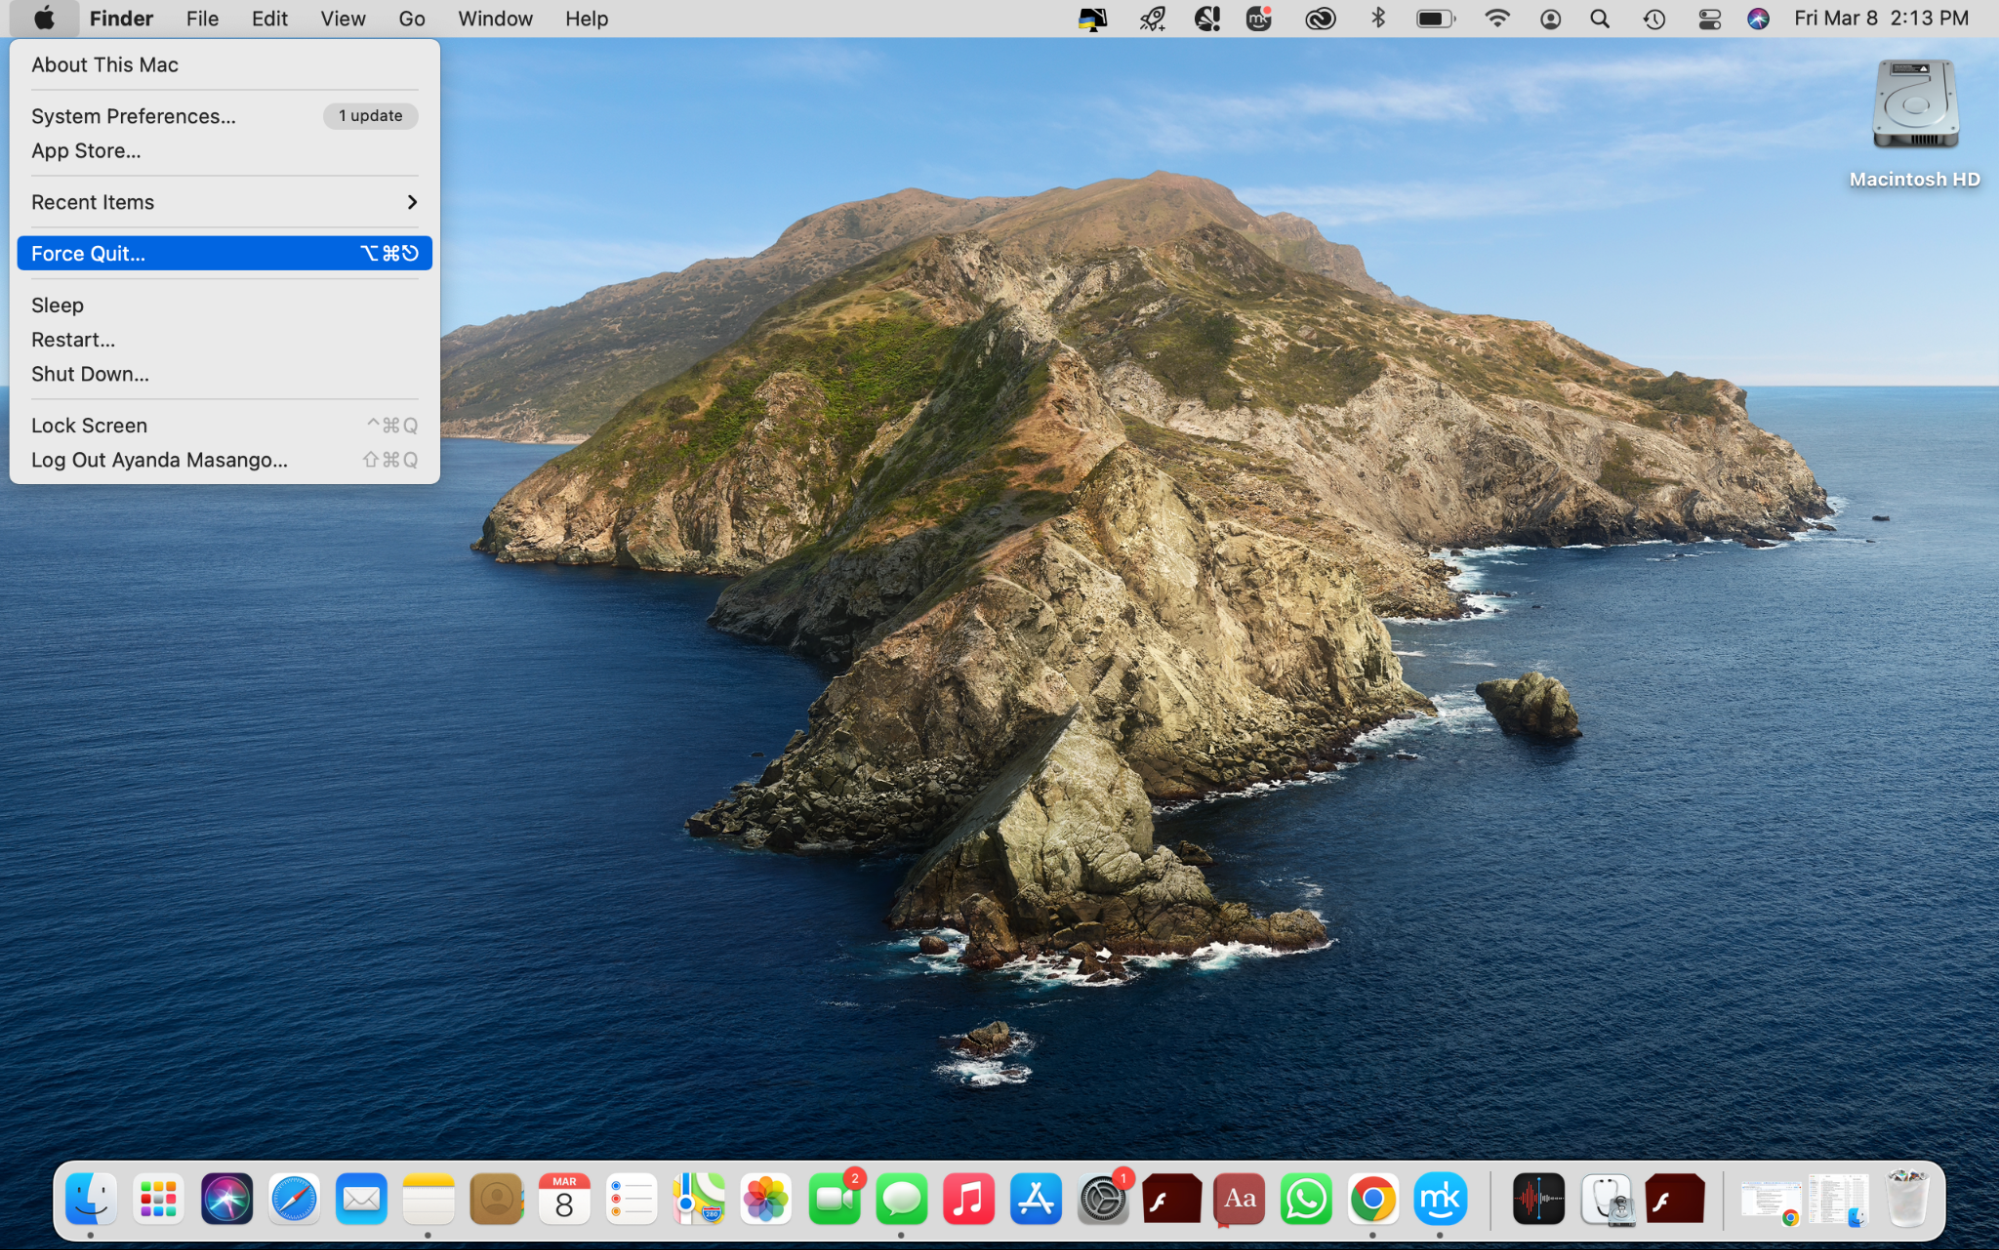Click the 1 update badge

[370, 116]
